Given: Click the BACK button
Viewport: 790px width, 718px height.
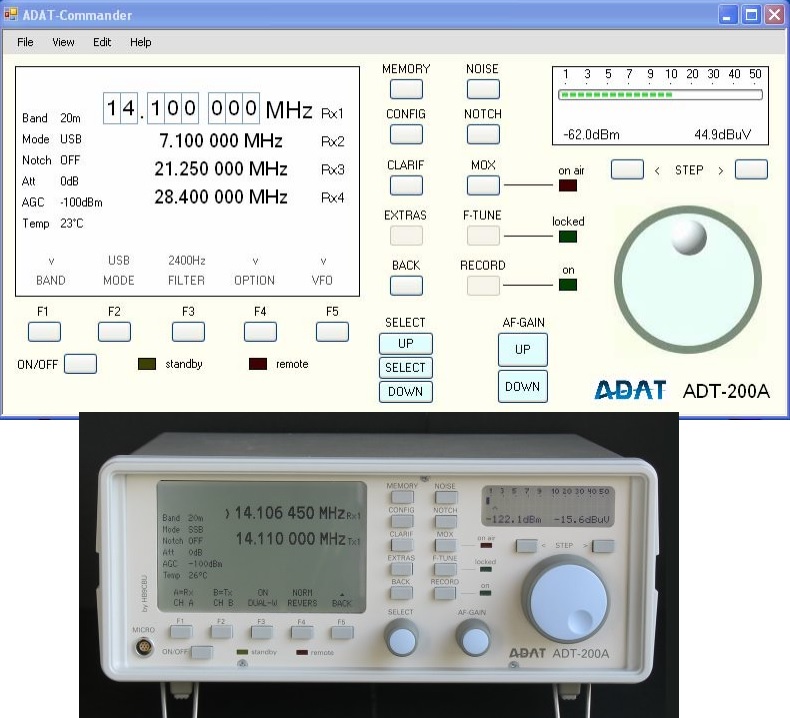Looking at the screenshot, I should pyautogui.click(x=406, y=286).
